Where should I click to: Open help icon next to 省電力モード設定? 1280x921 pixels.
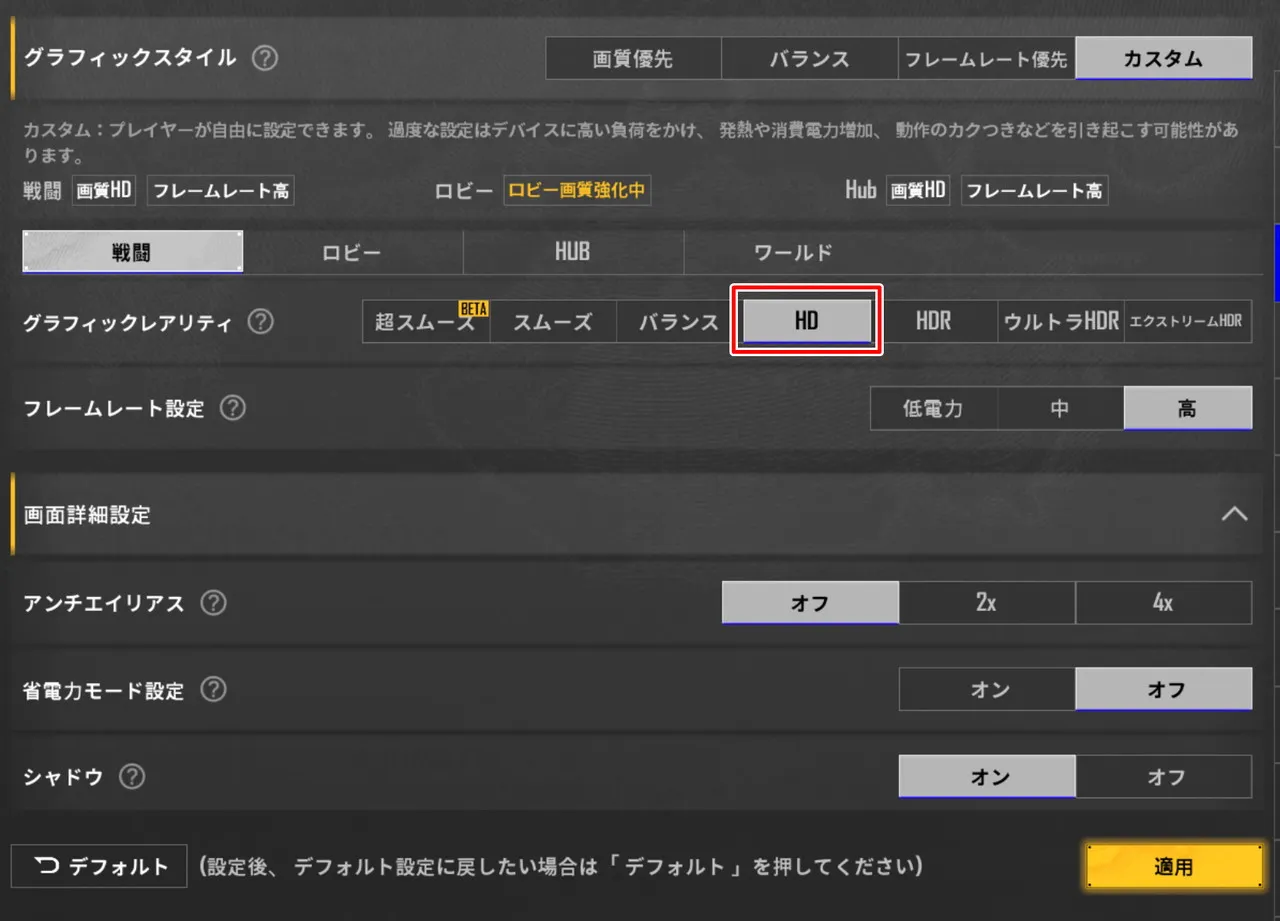coord(213,690)
